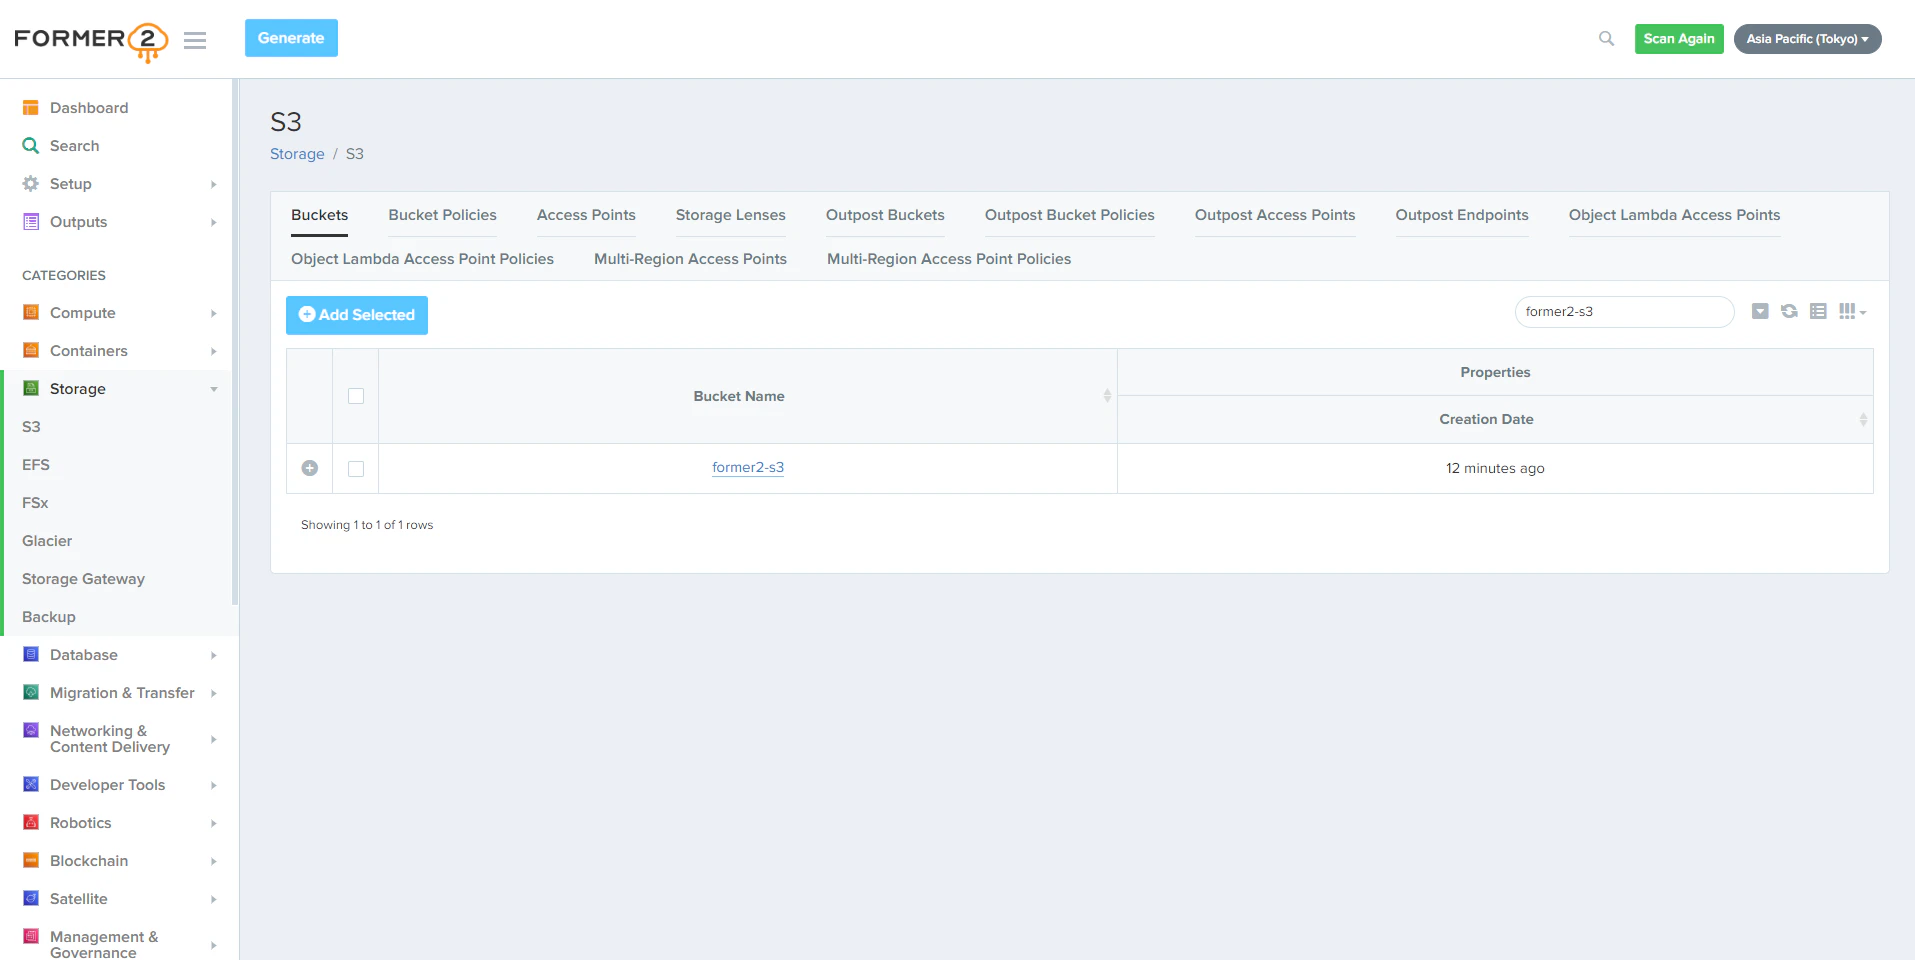
Task: Switch to the Bucket Policies tab
Action: click(442, 215)
